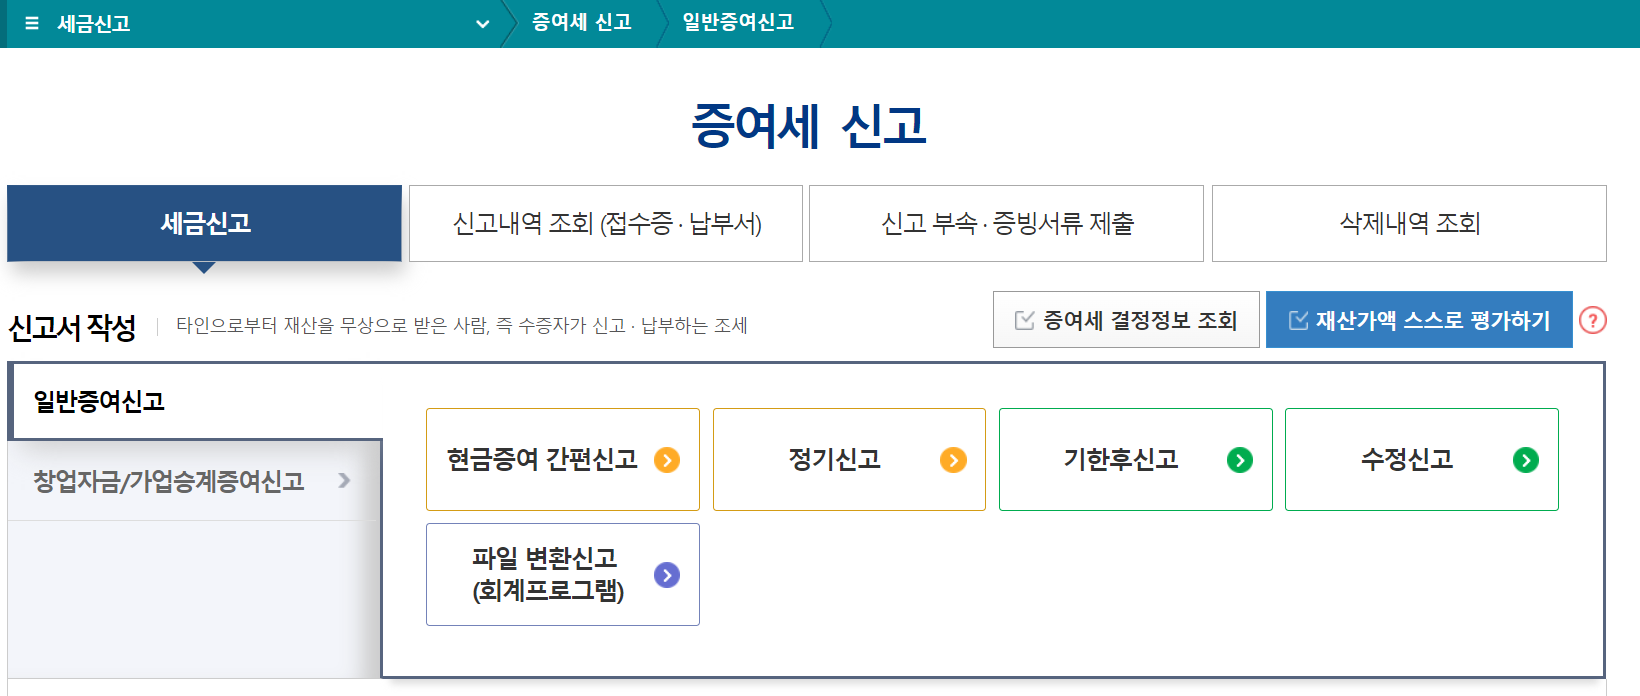Click orange arrow icon on 정기신고
This screenshot has width=1640, height=696.
[x=953, y=460]
